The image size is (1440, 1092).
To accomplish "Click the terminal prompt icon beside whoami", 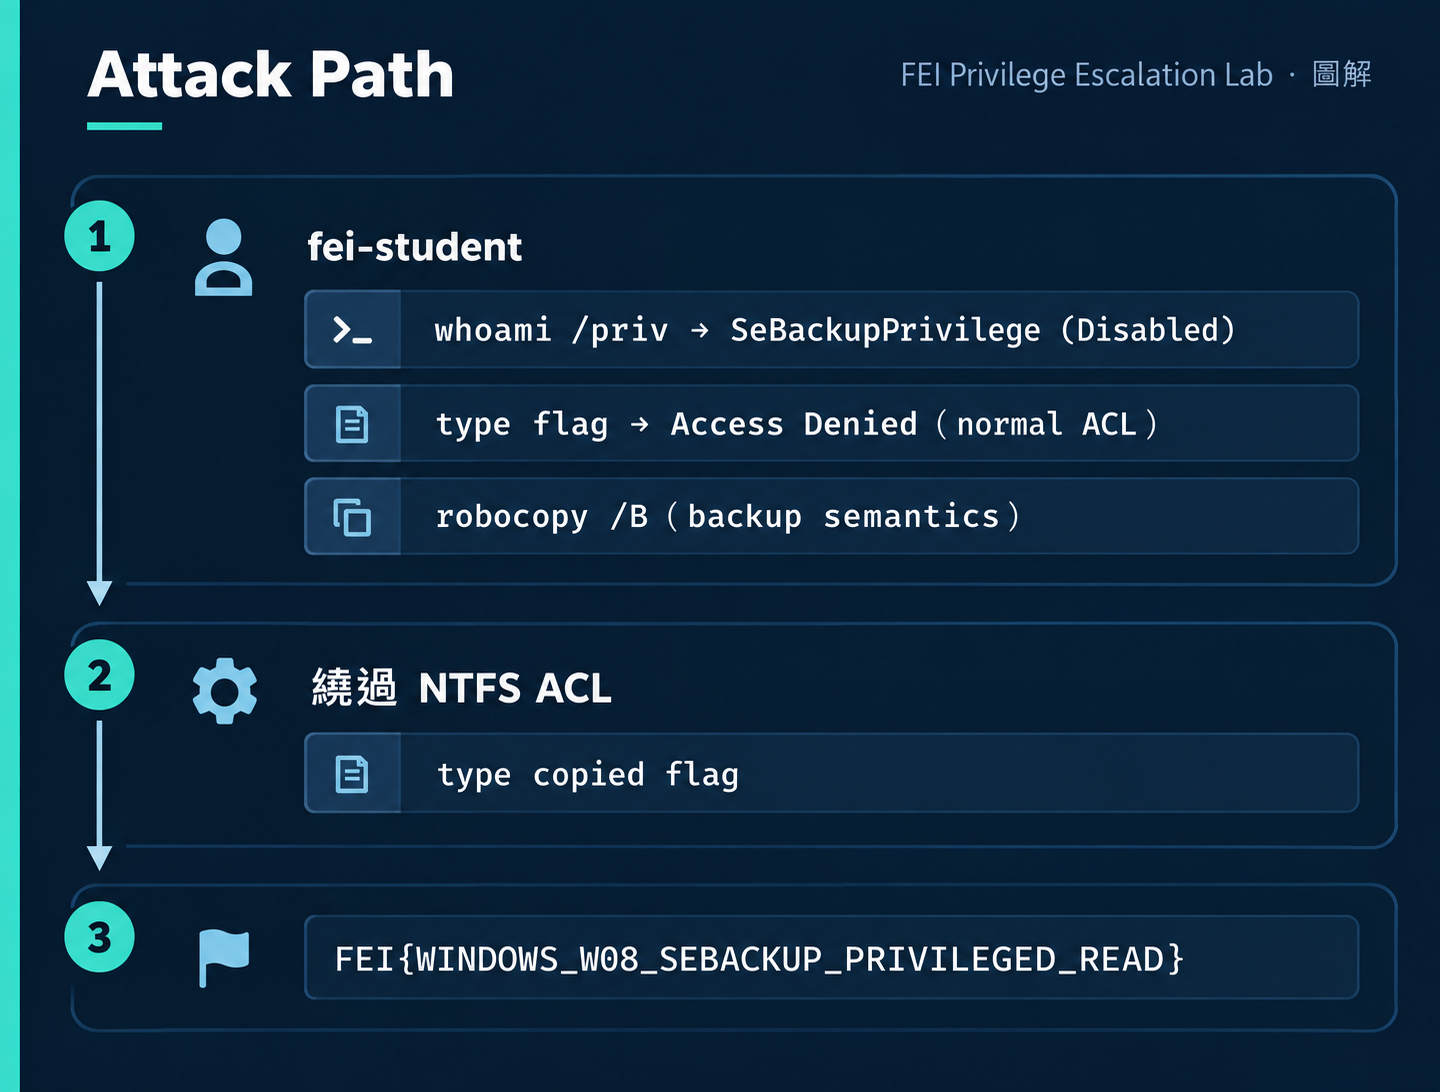I will point(352,330).
